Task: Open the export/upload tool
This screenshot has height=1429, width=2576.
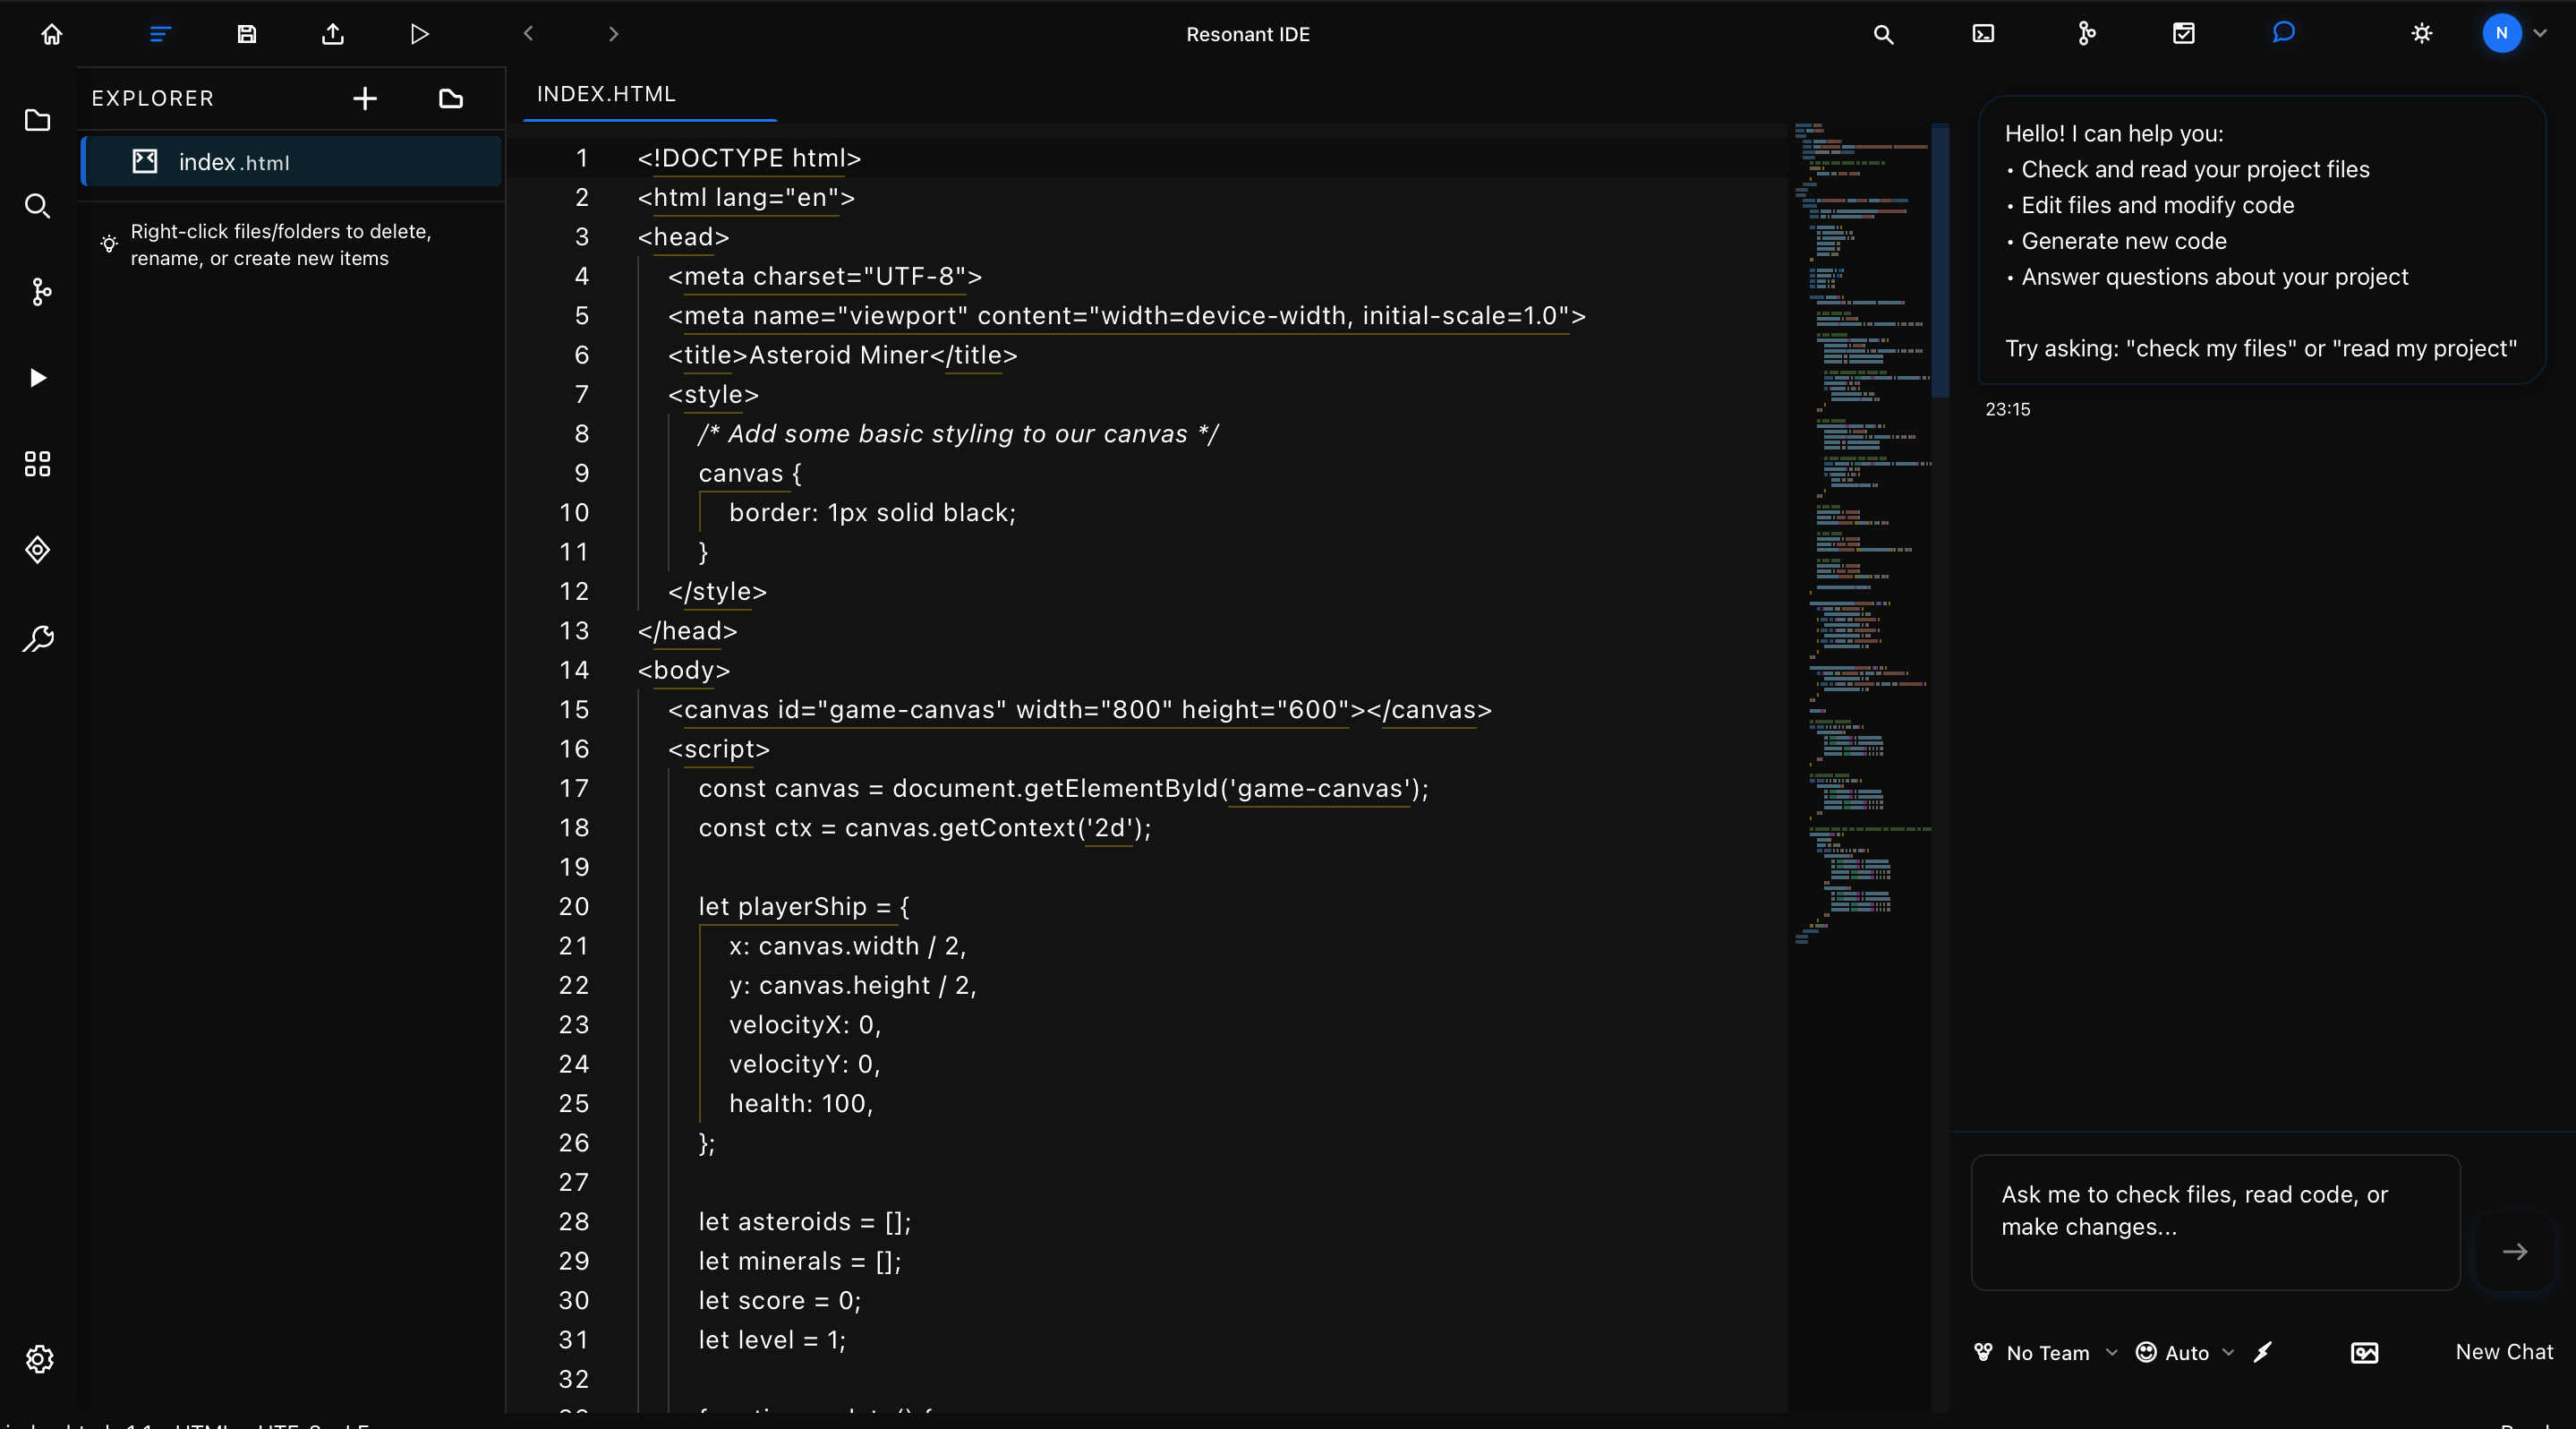Action: point(333,33)
